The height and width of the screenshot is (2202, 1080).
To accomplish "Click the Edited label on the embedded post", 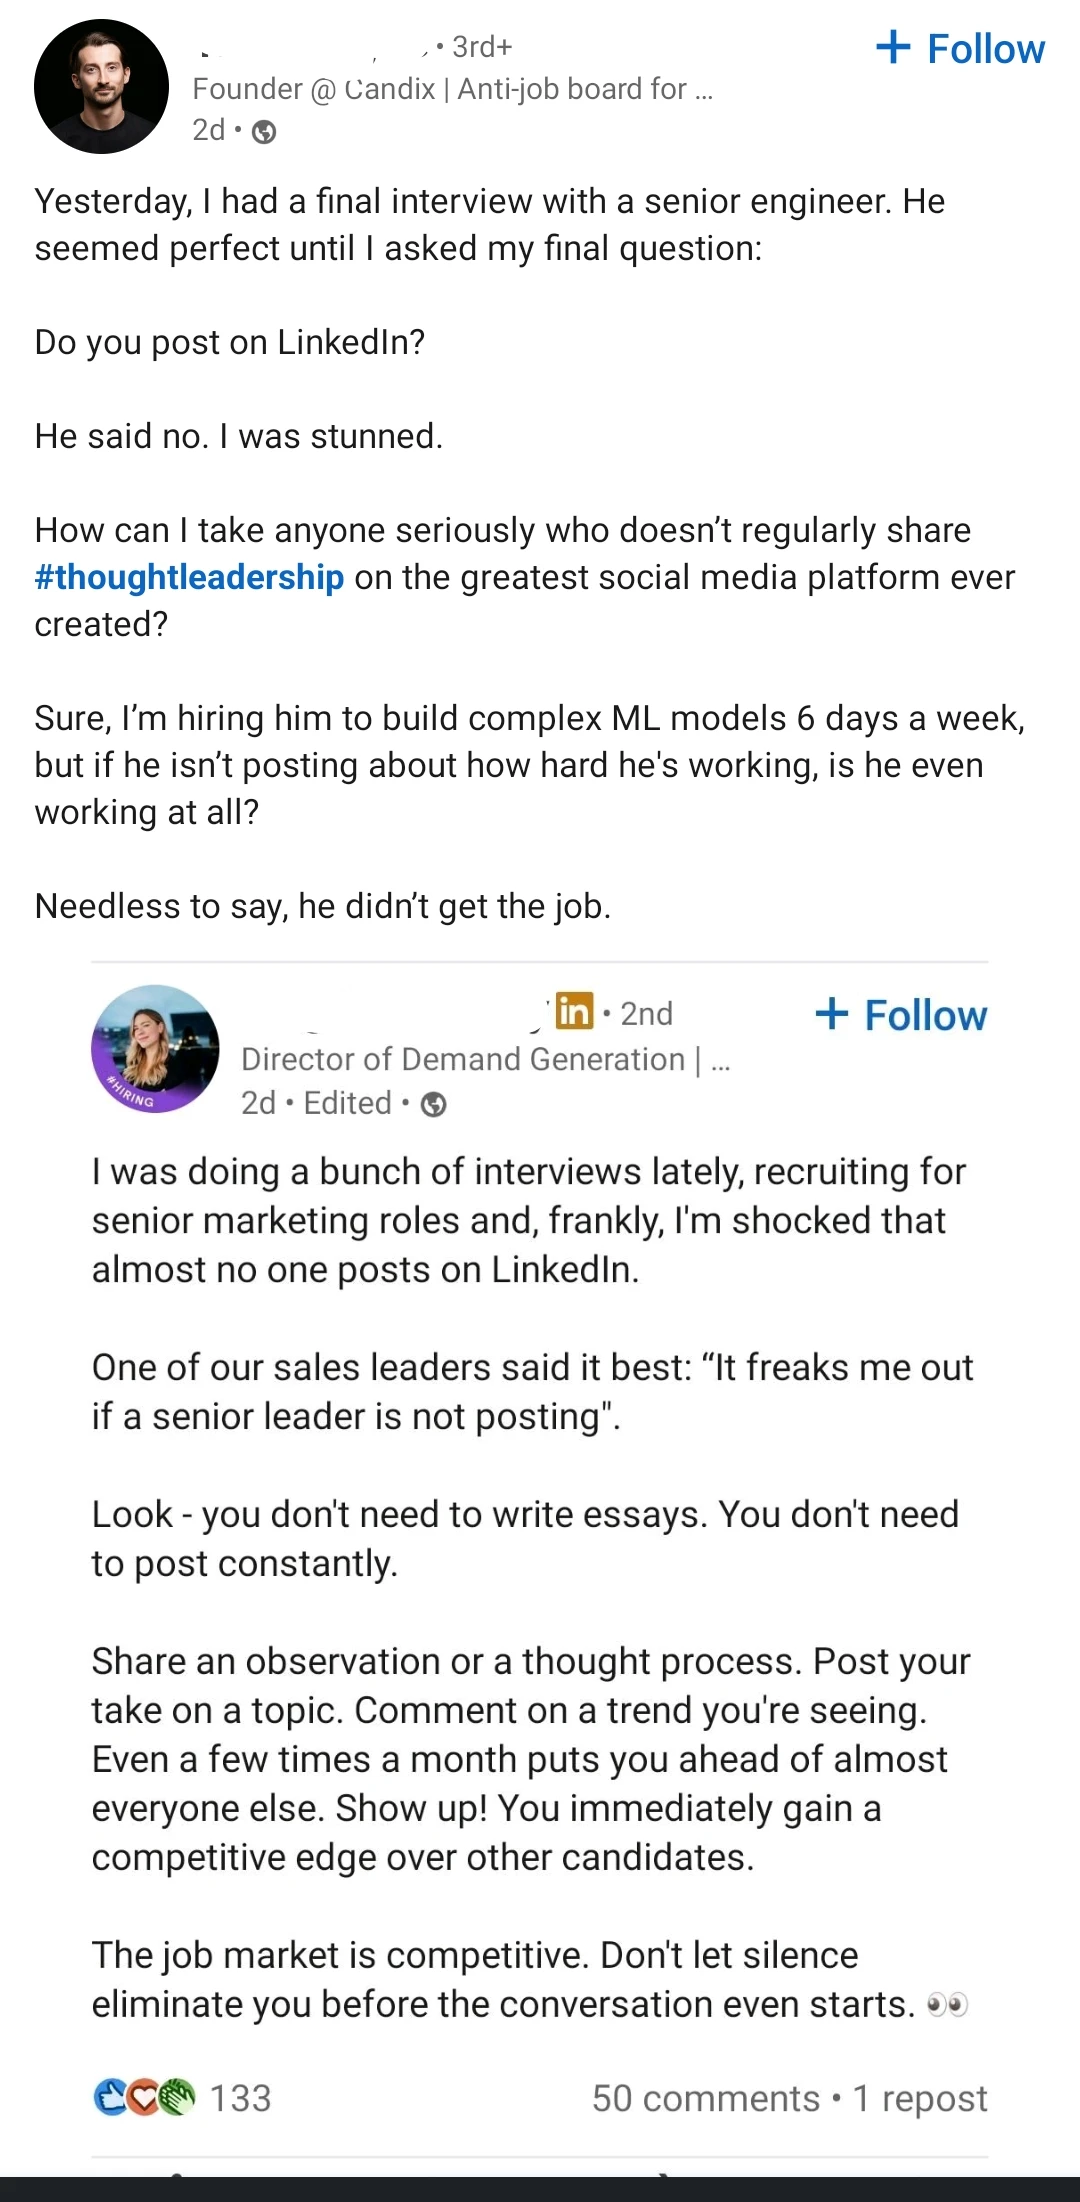I will (x=345, y=1103).
